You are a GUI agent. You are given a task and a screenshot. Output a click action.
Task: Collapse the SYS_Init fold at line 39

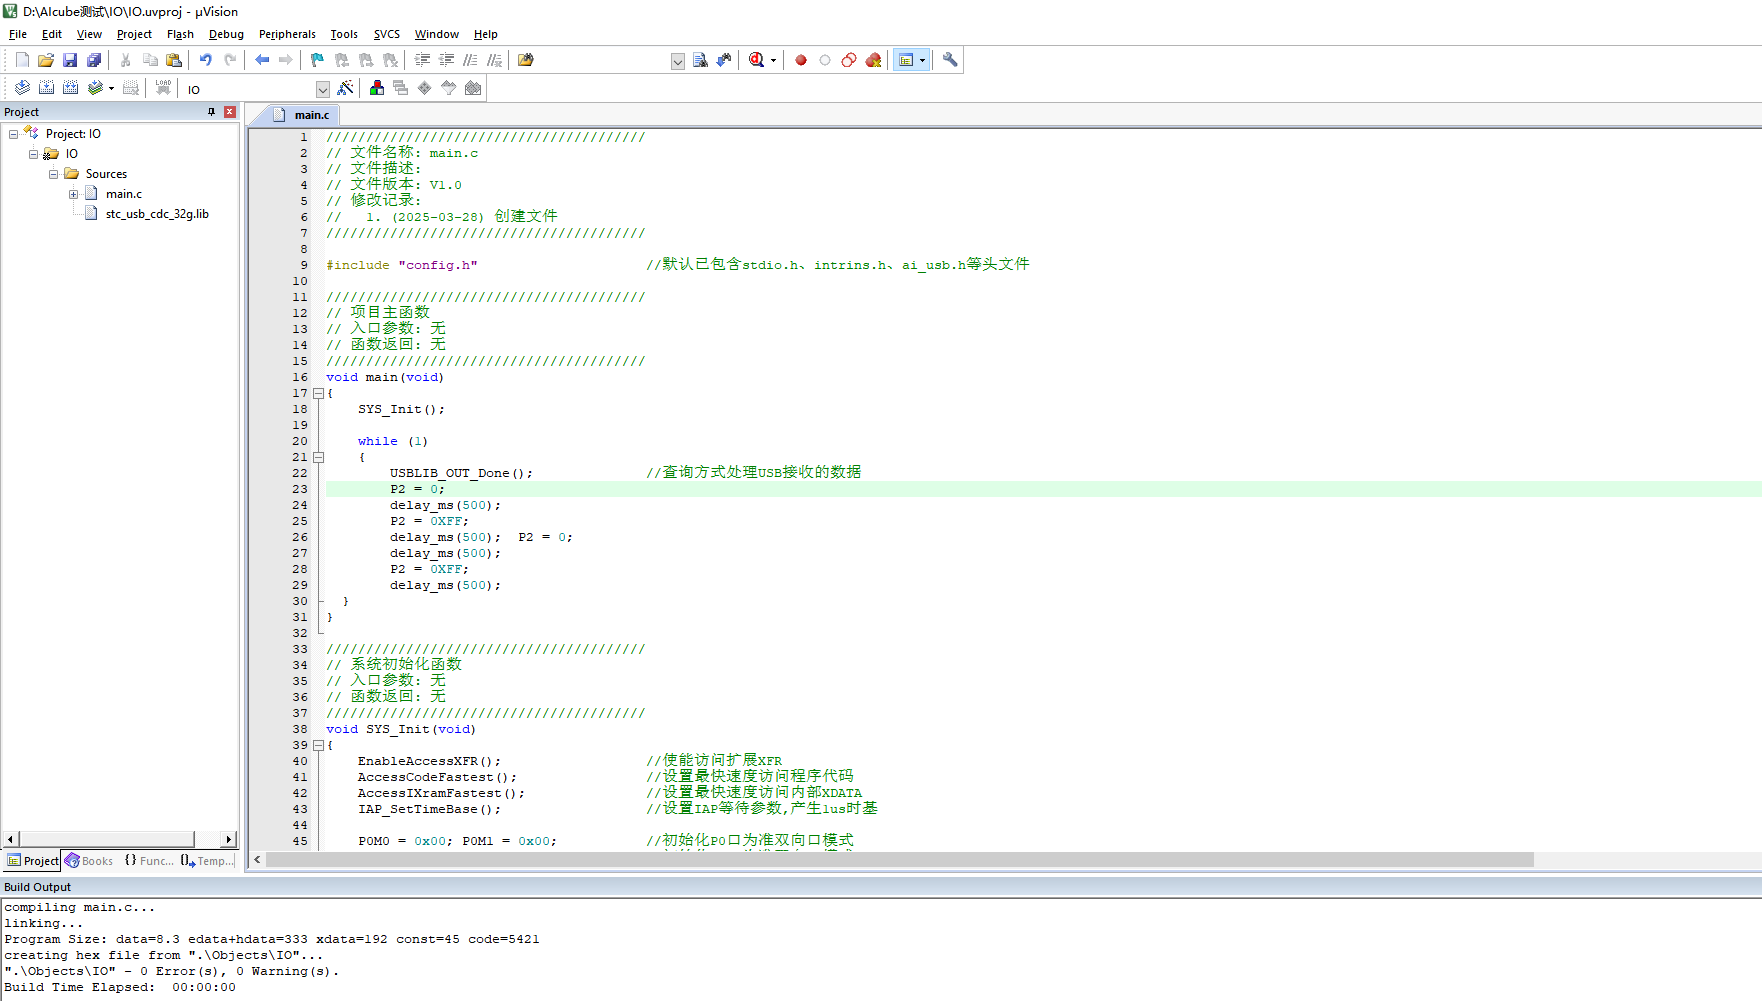pos(319,745)
